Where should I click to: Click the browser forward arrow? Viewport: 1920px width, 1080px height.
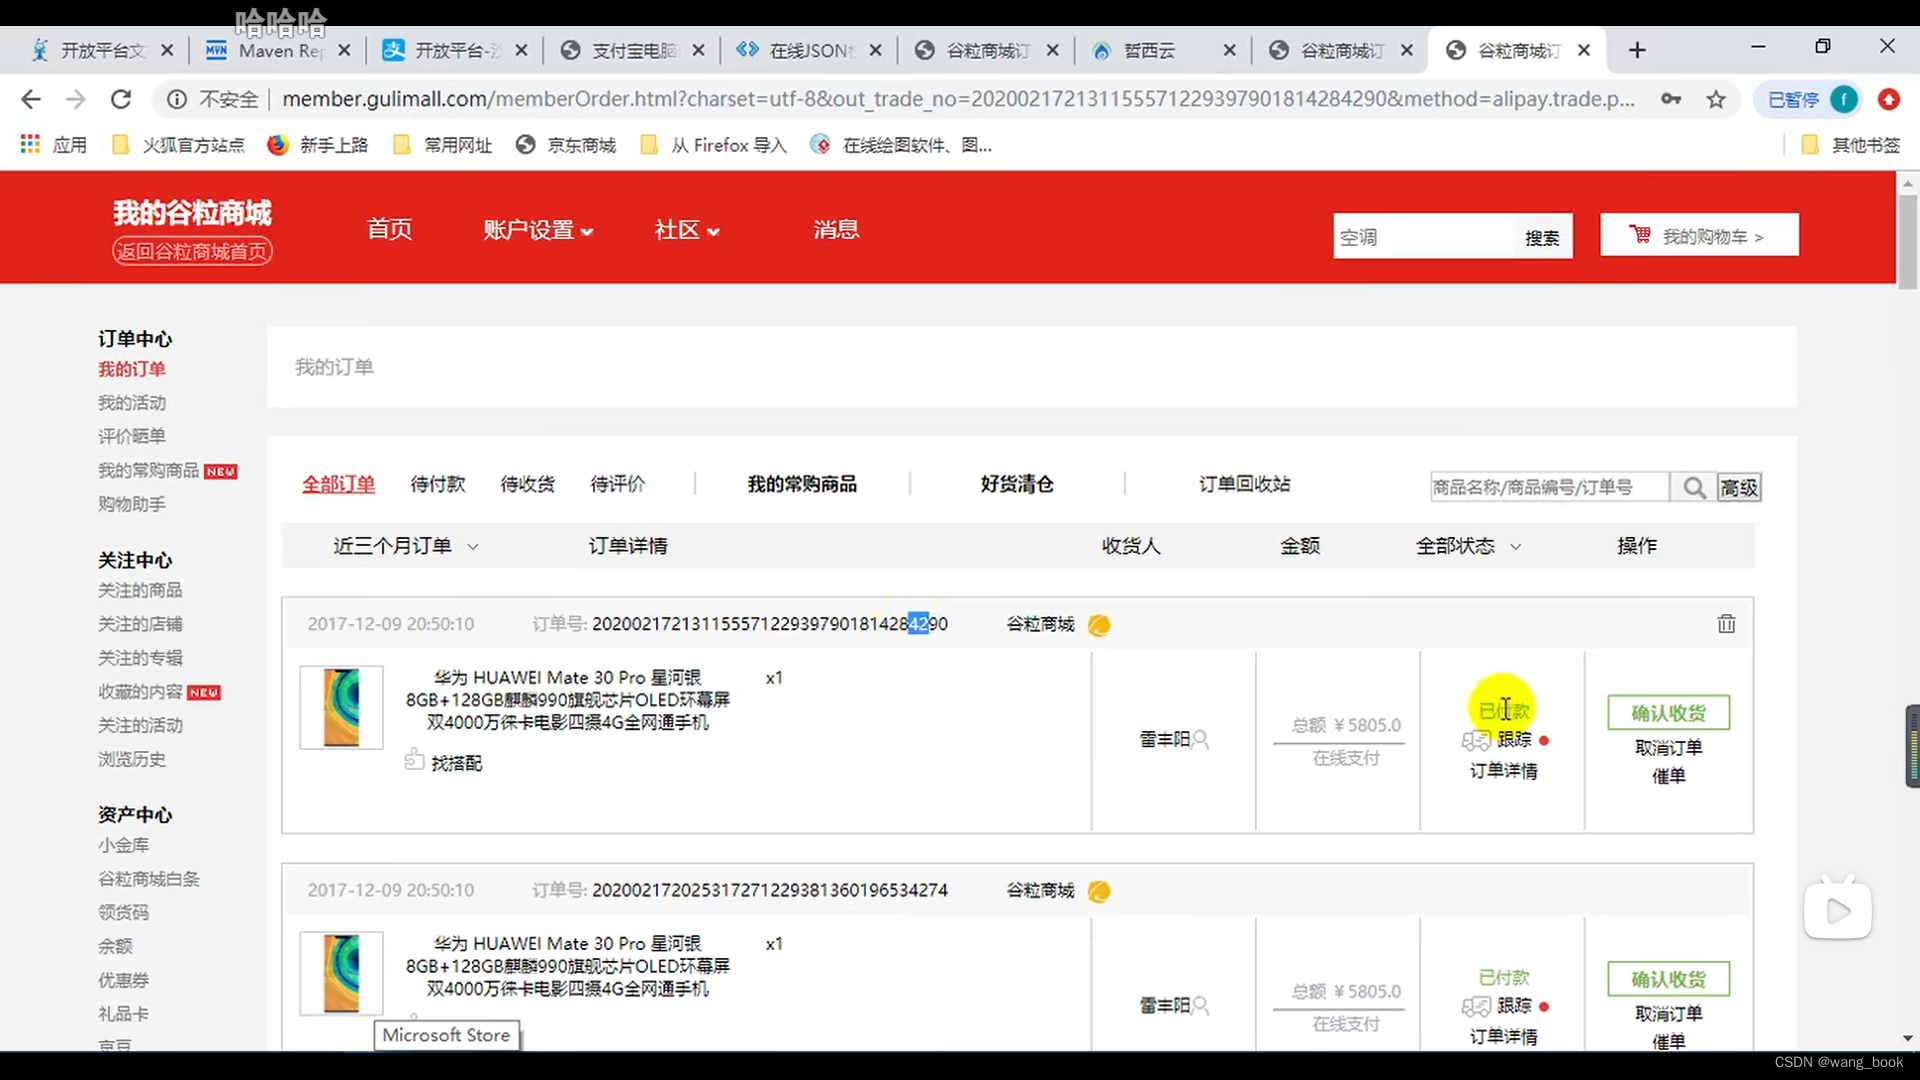tap(76, 99)
